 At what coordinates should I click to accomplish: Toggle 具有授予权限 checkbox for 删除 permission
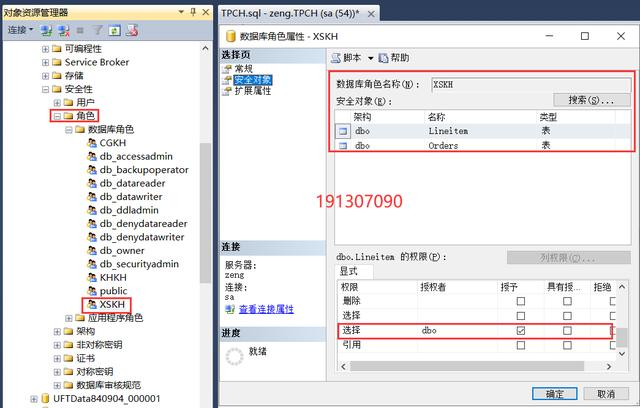[567, 302]
